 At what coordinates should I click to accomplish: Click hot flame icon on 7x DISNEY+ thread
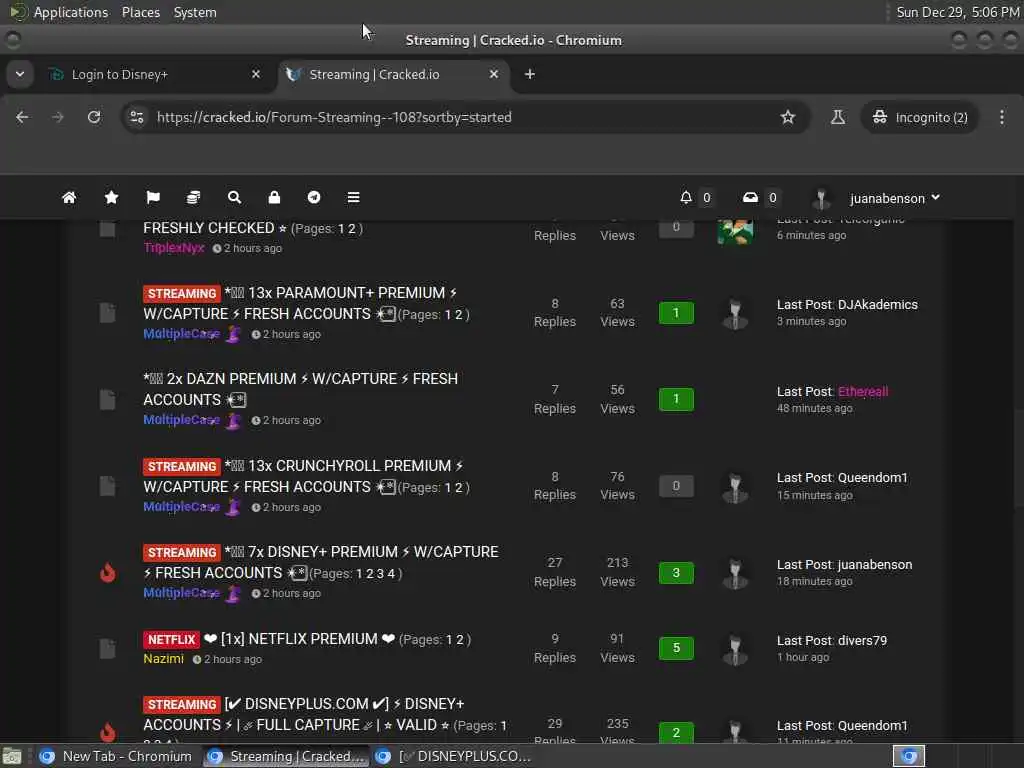(108, 572)
